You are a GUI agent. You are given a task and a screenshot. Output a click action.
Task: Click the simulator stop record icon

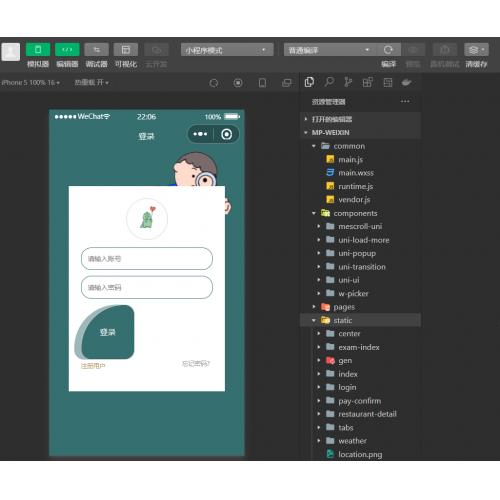coord(238,83)
